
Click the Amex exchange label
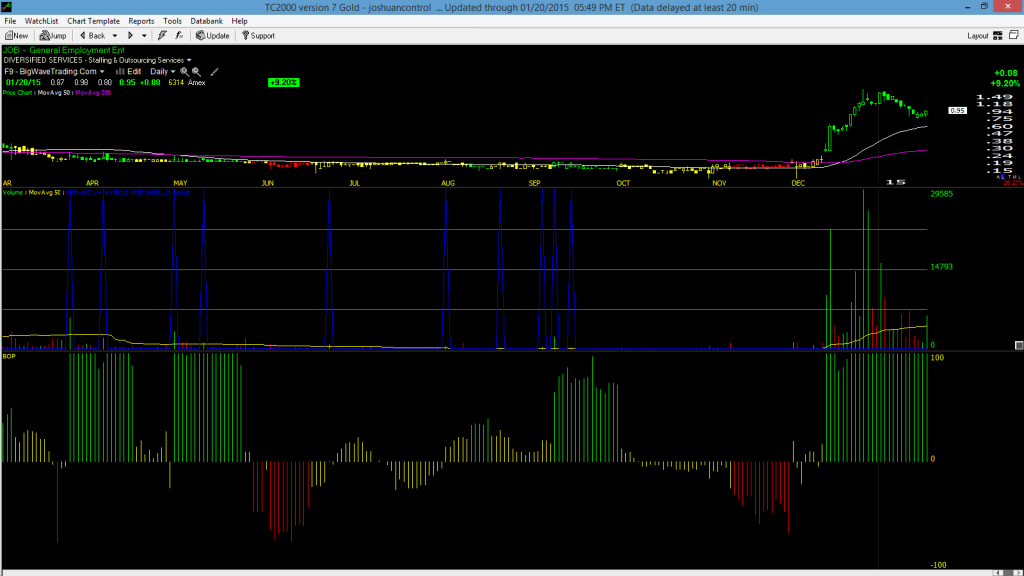click(x=197, y=83)
